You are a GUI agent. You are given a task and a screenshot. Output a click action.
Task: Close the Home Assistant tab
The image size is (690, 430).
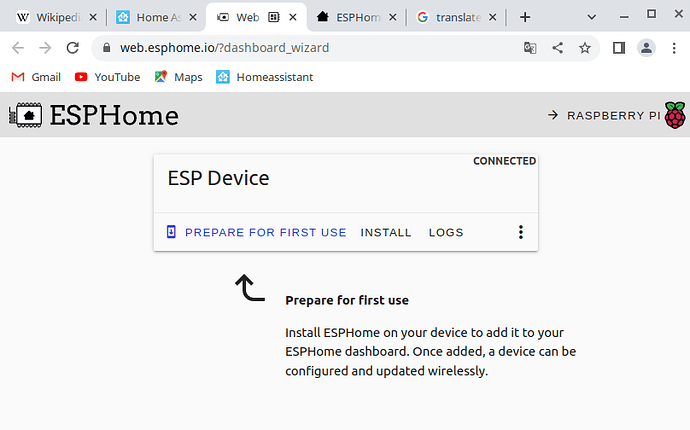tap(193, 17)
